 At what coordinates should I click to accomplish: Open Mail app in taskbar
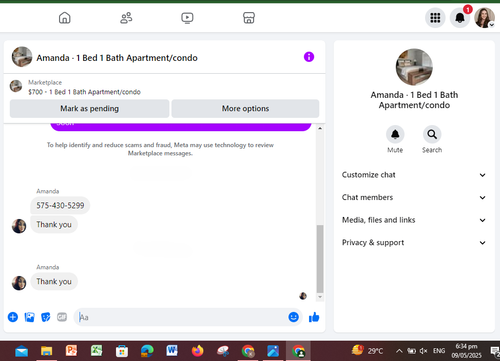(21, 351)
